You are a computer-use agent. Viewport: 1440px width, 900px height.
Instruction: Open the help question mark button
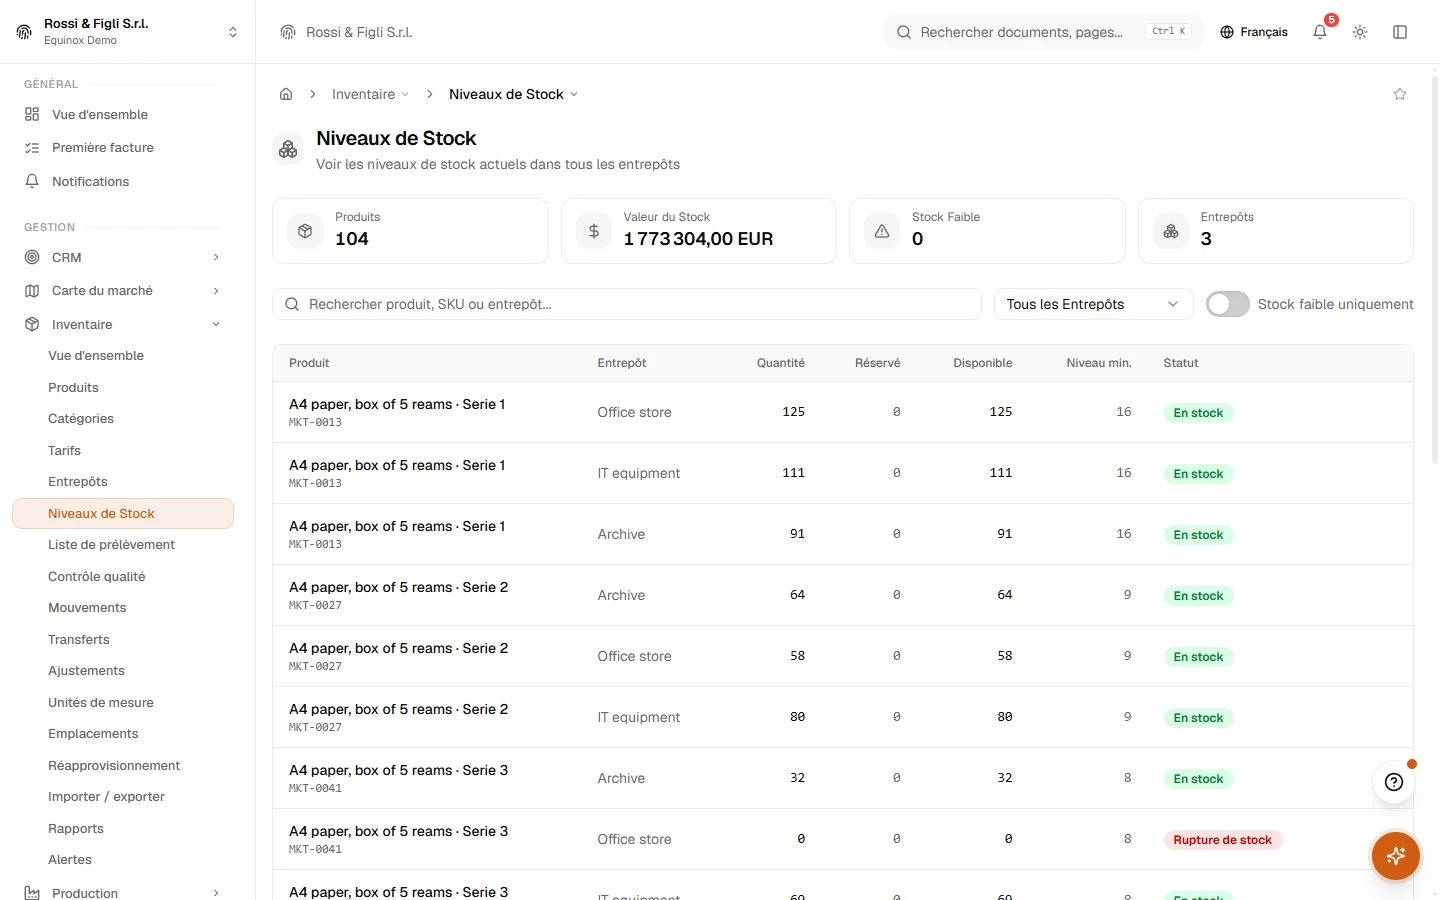tap(1394, 782)
